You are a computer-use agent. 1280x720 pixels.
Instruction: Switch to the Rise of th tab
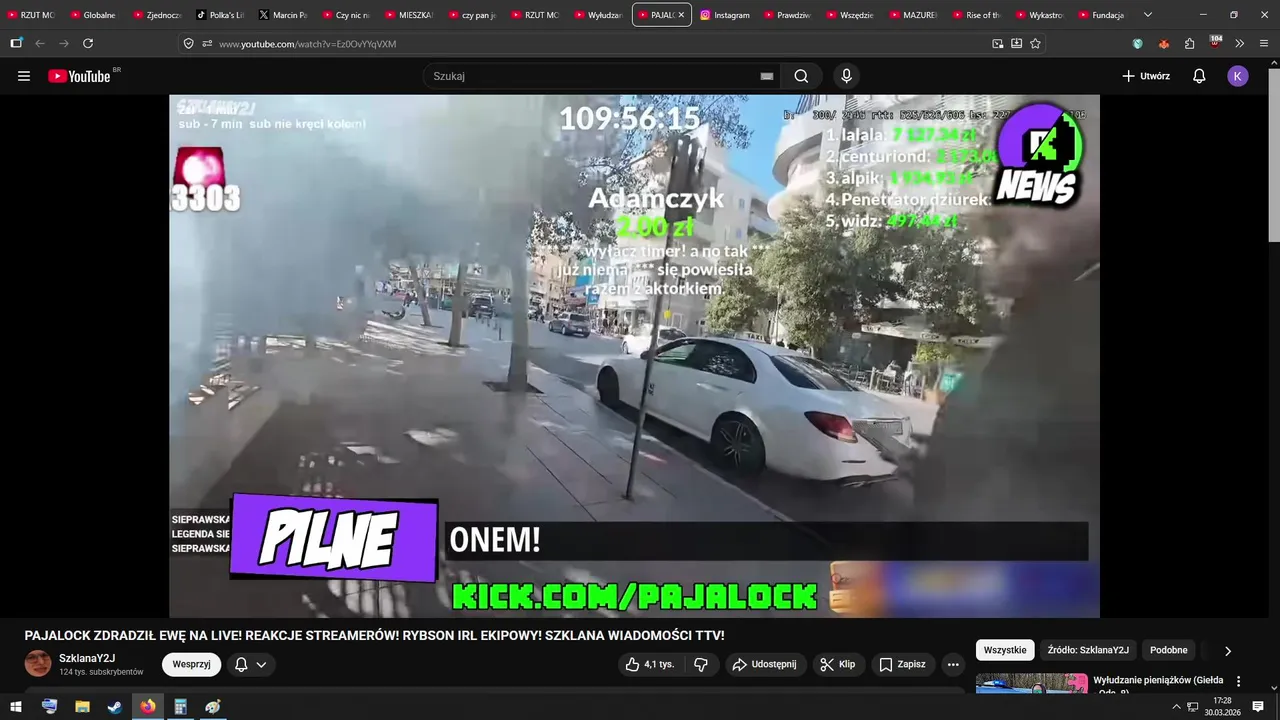(x=976, y=15)
